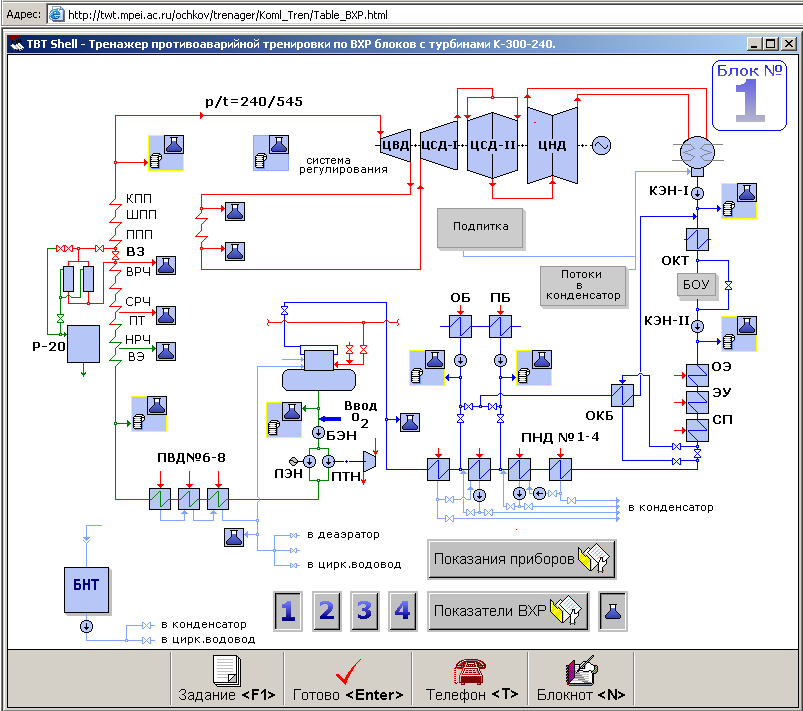The width and height of the screenshot is (803, 711).
Task: Open the sampler on the green line above ПВД№6-8
Action: pos(149,413)
